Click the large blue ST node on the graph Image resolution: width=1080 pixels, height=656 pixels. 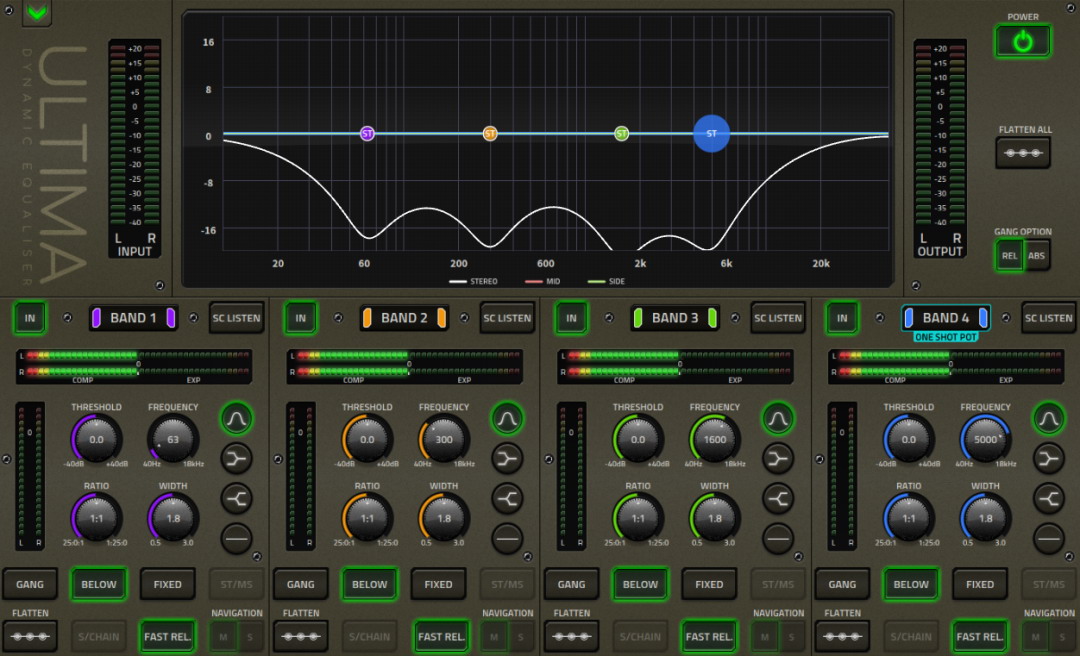[712, 133]
